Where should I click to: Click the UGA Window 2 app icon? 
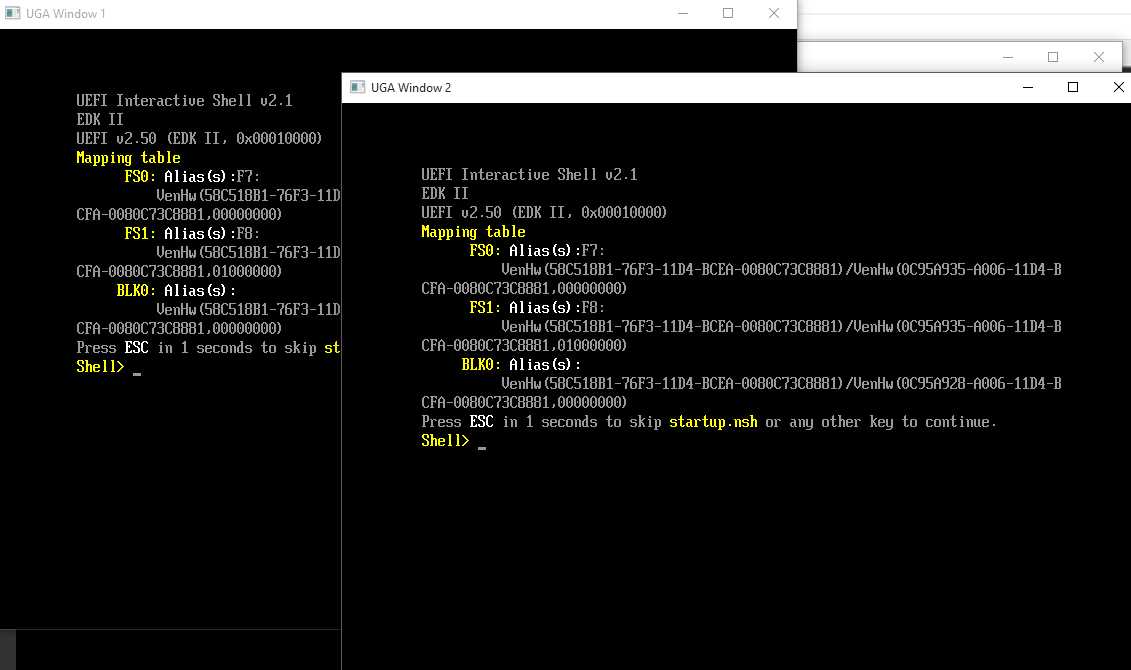357,87
